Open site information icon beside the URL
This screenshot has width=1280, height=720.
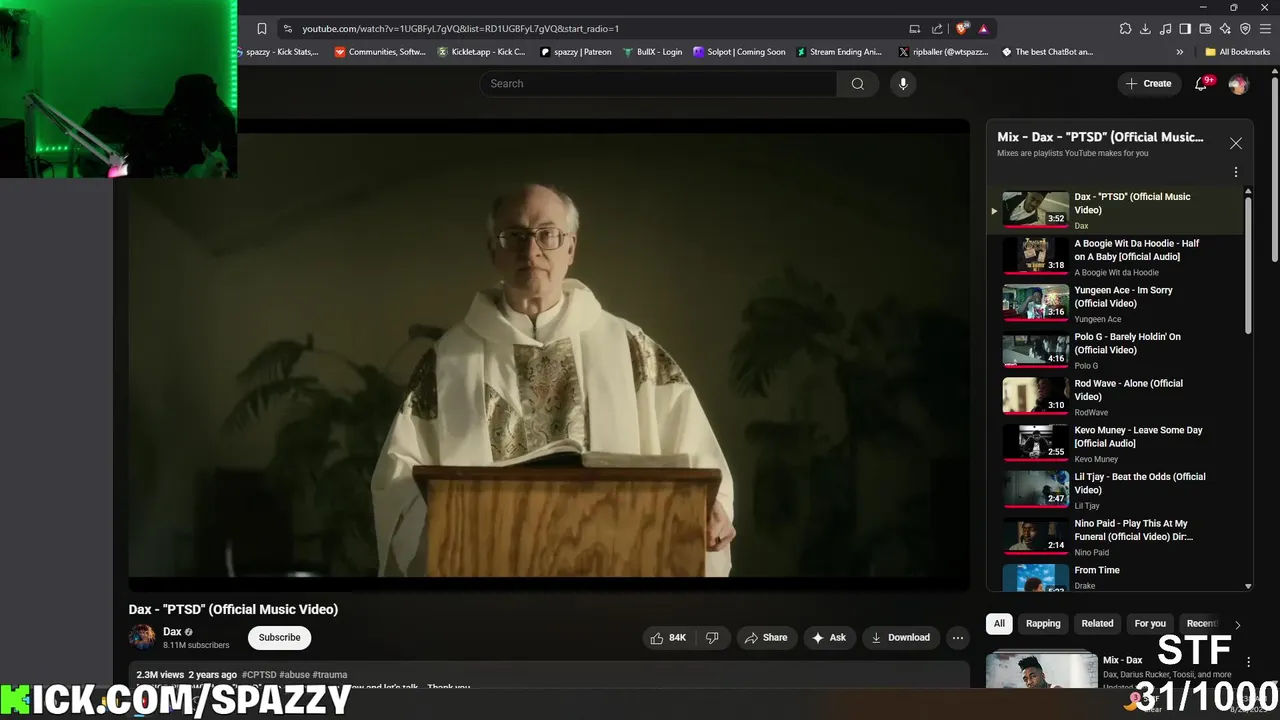coord(287,29)
